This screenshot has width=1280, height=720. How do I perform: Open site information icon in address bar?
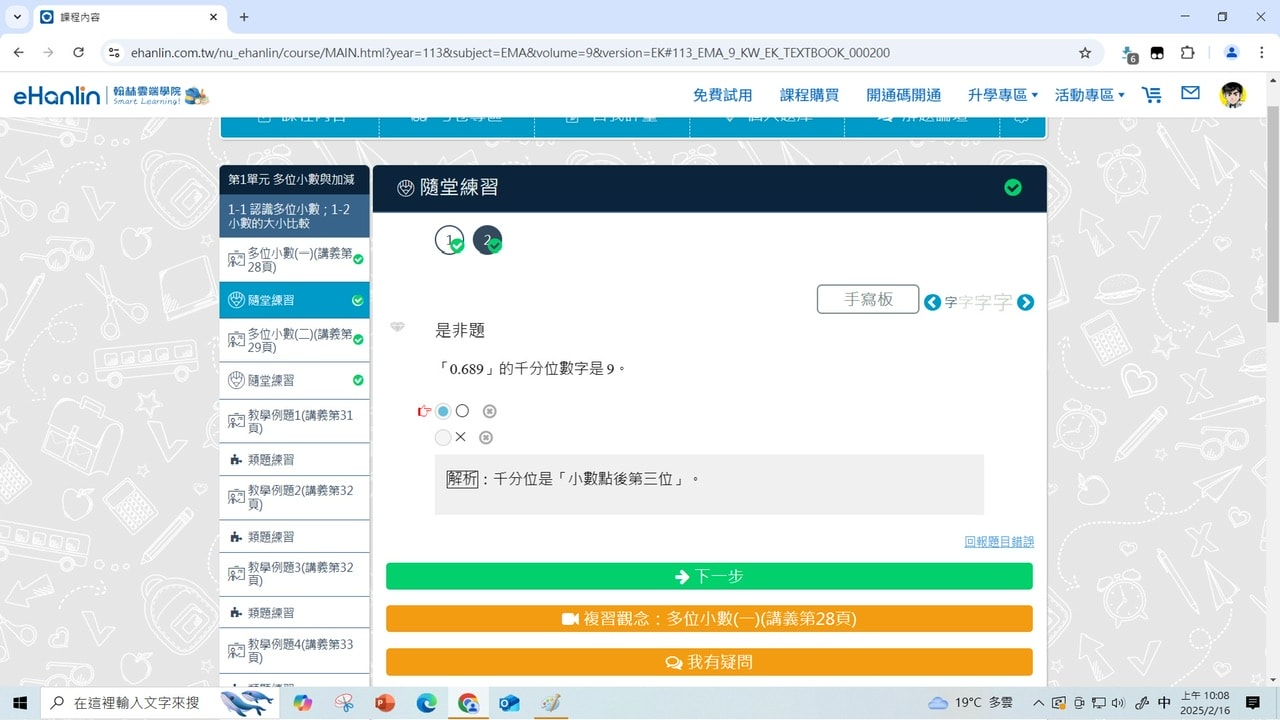point(113,52)
